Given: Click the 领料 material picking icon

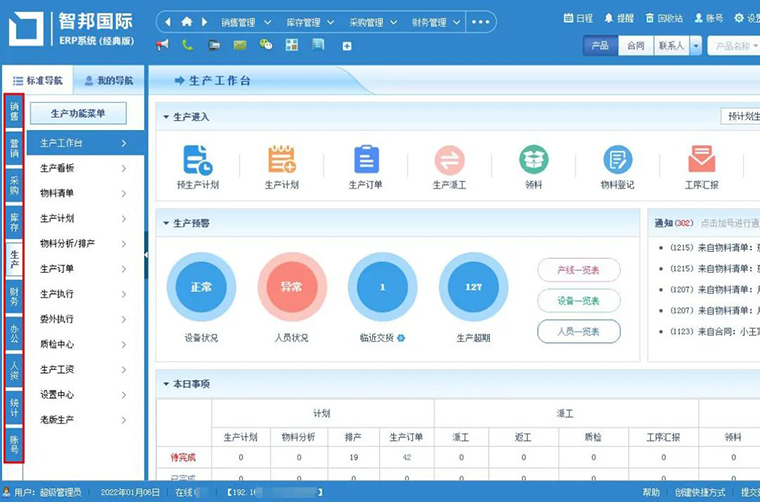Looking at the screenshot, I should pos(533,160).
